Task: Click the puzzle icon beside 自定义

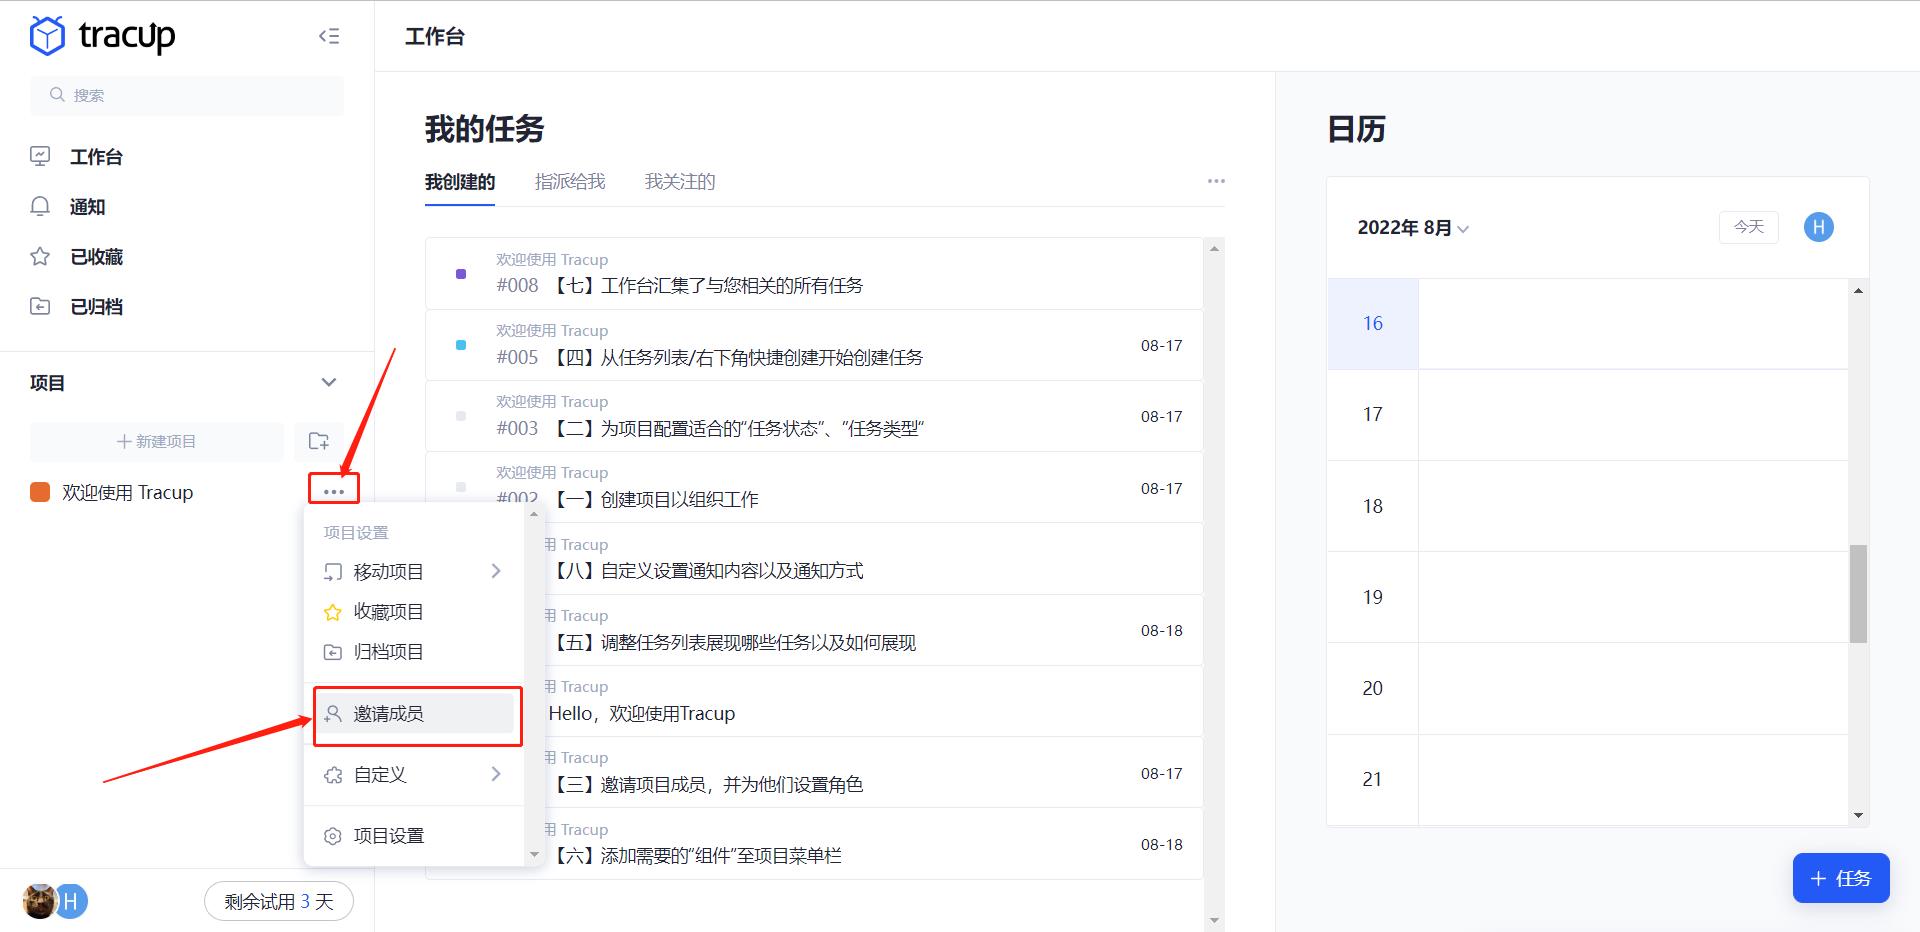Action: pyautogui.click(x=333, y=775)
